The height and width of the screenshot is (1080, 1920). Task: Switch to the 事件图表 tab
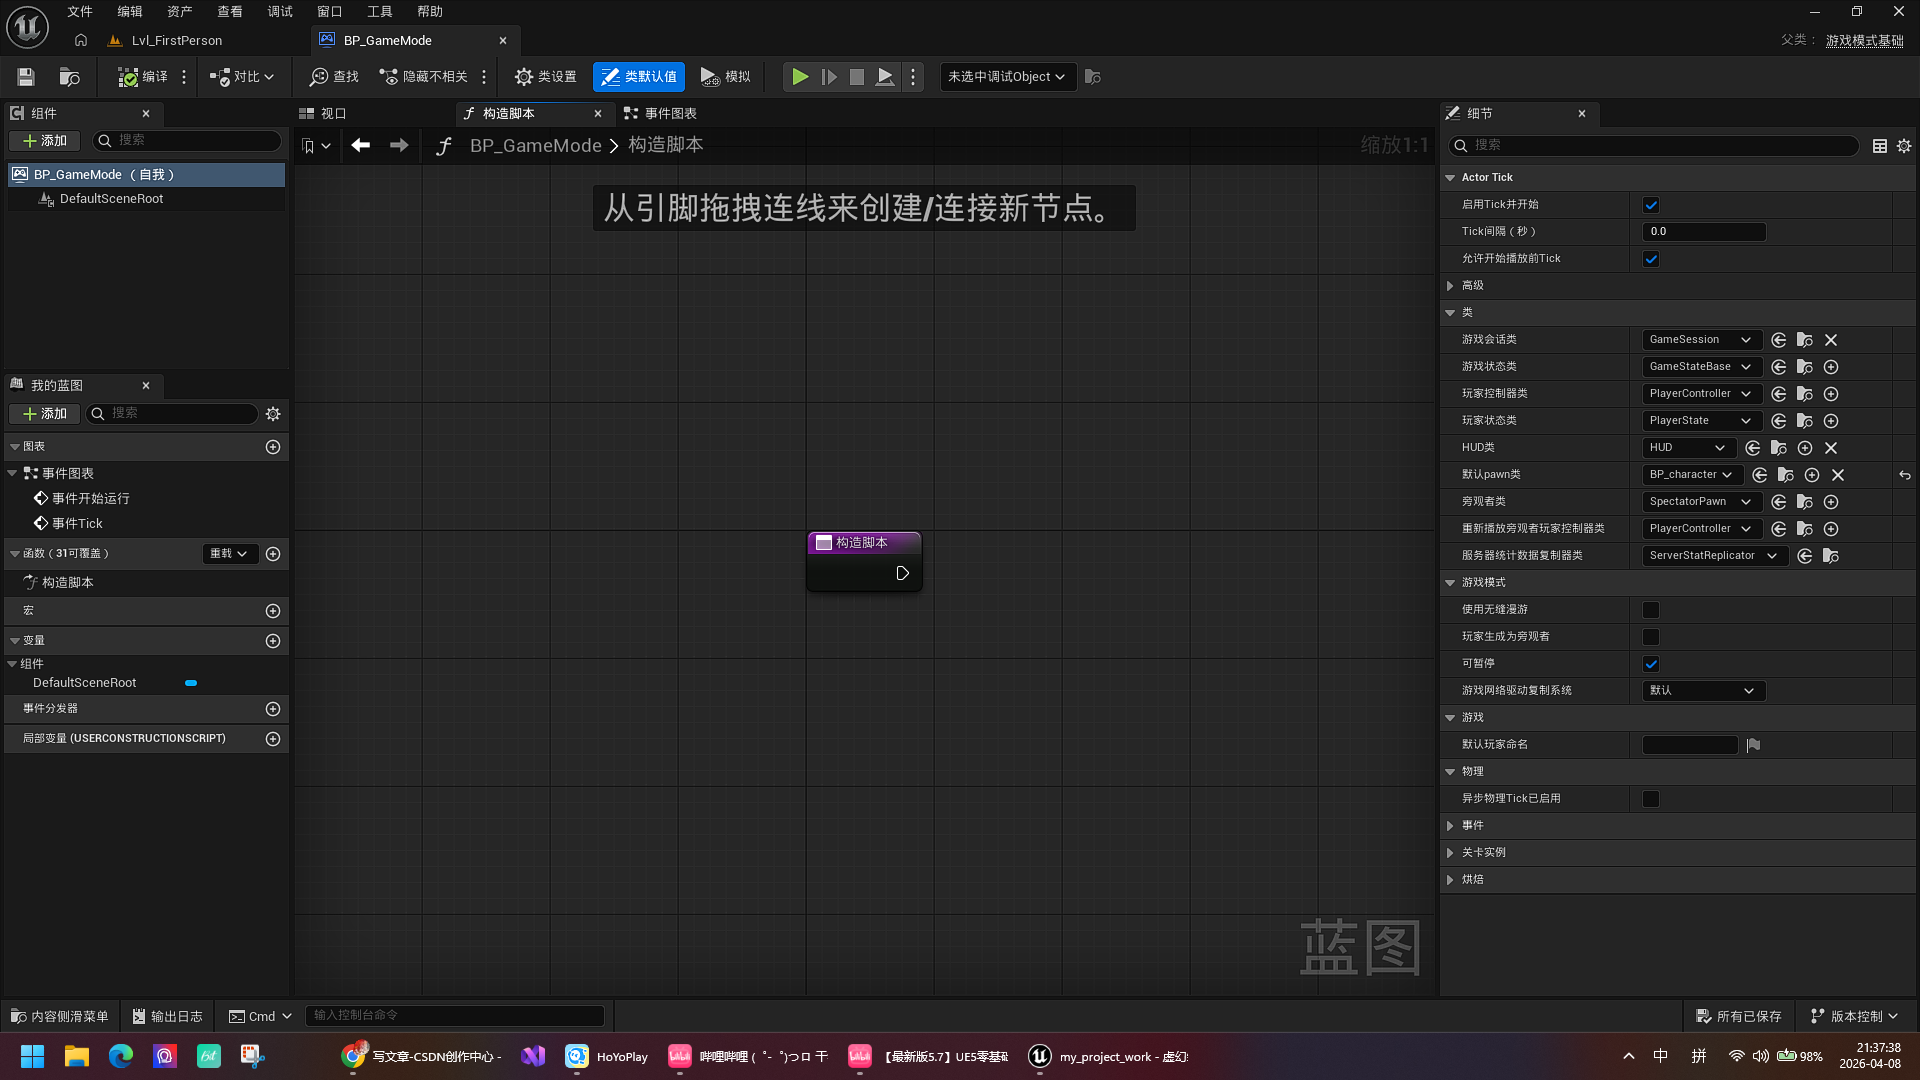point(660,114)
